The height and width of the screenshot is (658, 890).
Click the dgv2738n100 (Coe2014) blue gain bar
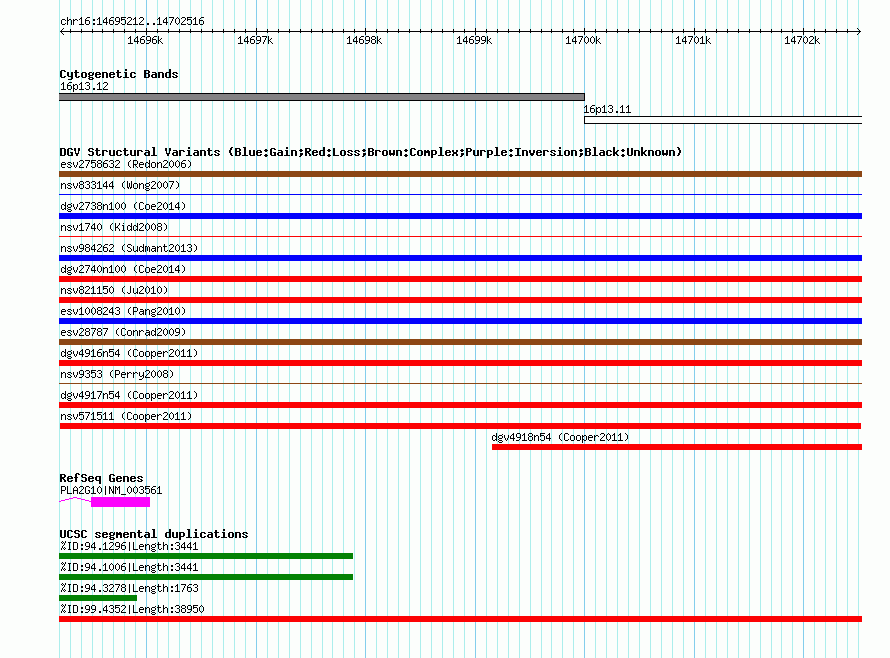[x=460, y=216]
